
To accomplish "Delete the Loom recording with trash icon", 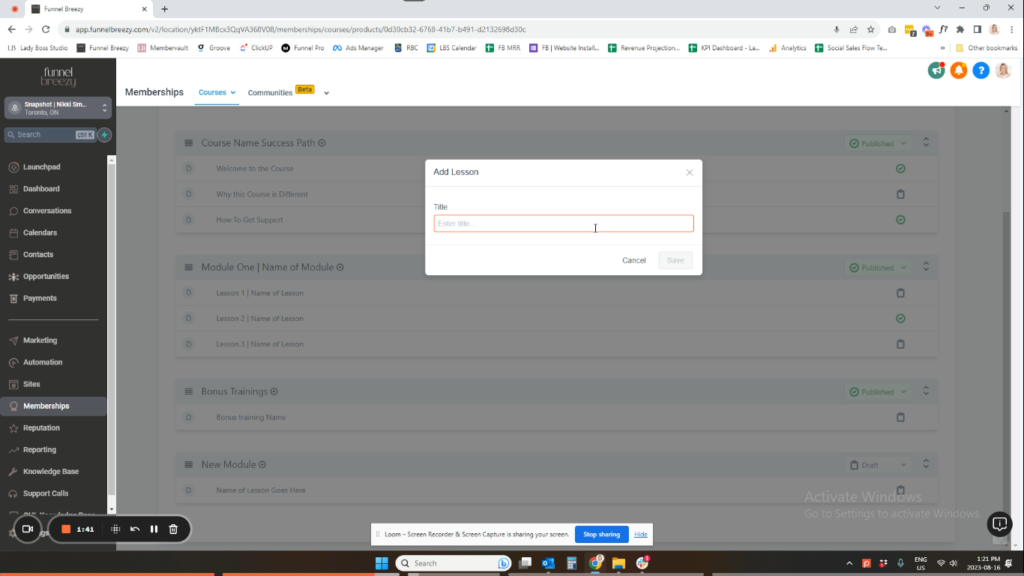I will coord(173,529).
